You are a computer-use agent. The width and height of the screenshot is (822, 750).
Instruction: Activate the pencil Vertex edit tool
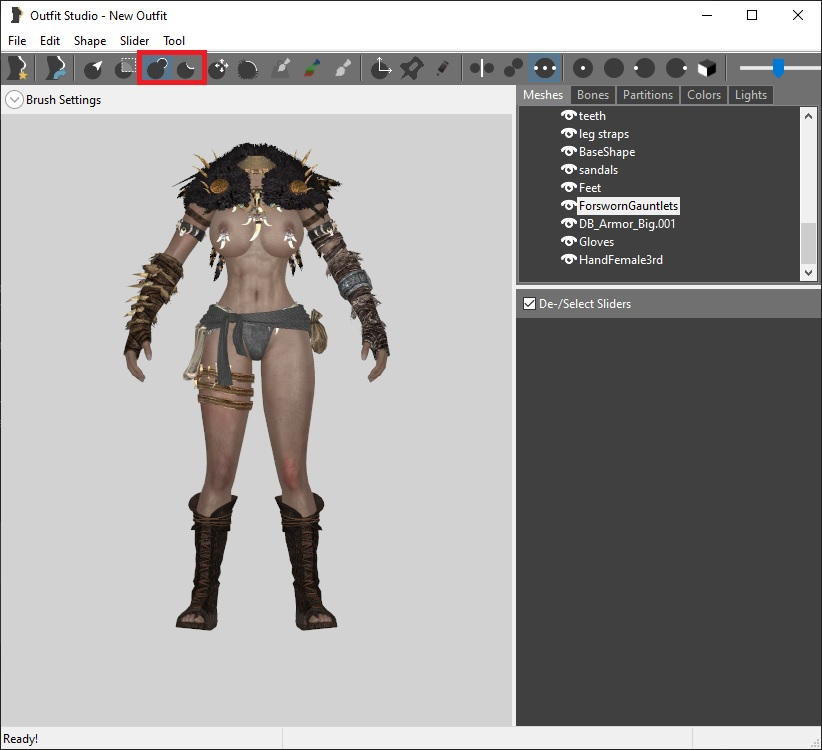[442, 69]
